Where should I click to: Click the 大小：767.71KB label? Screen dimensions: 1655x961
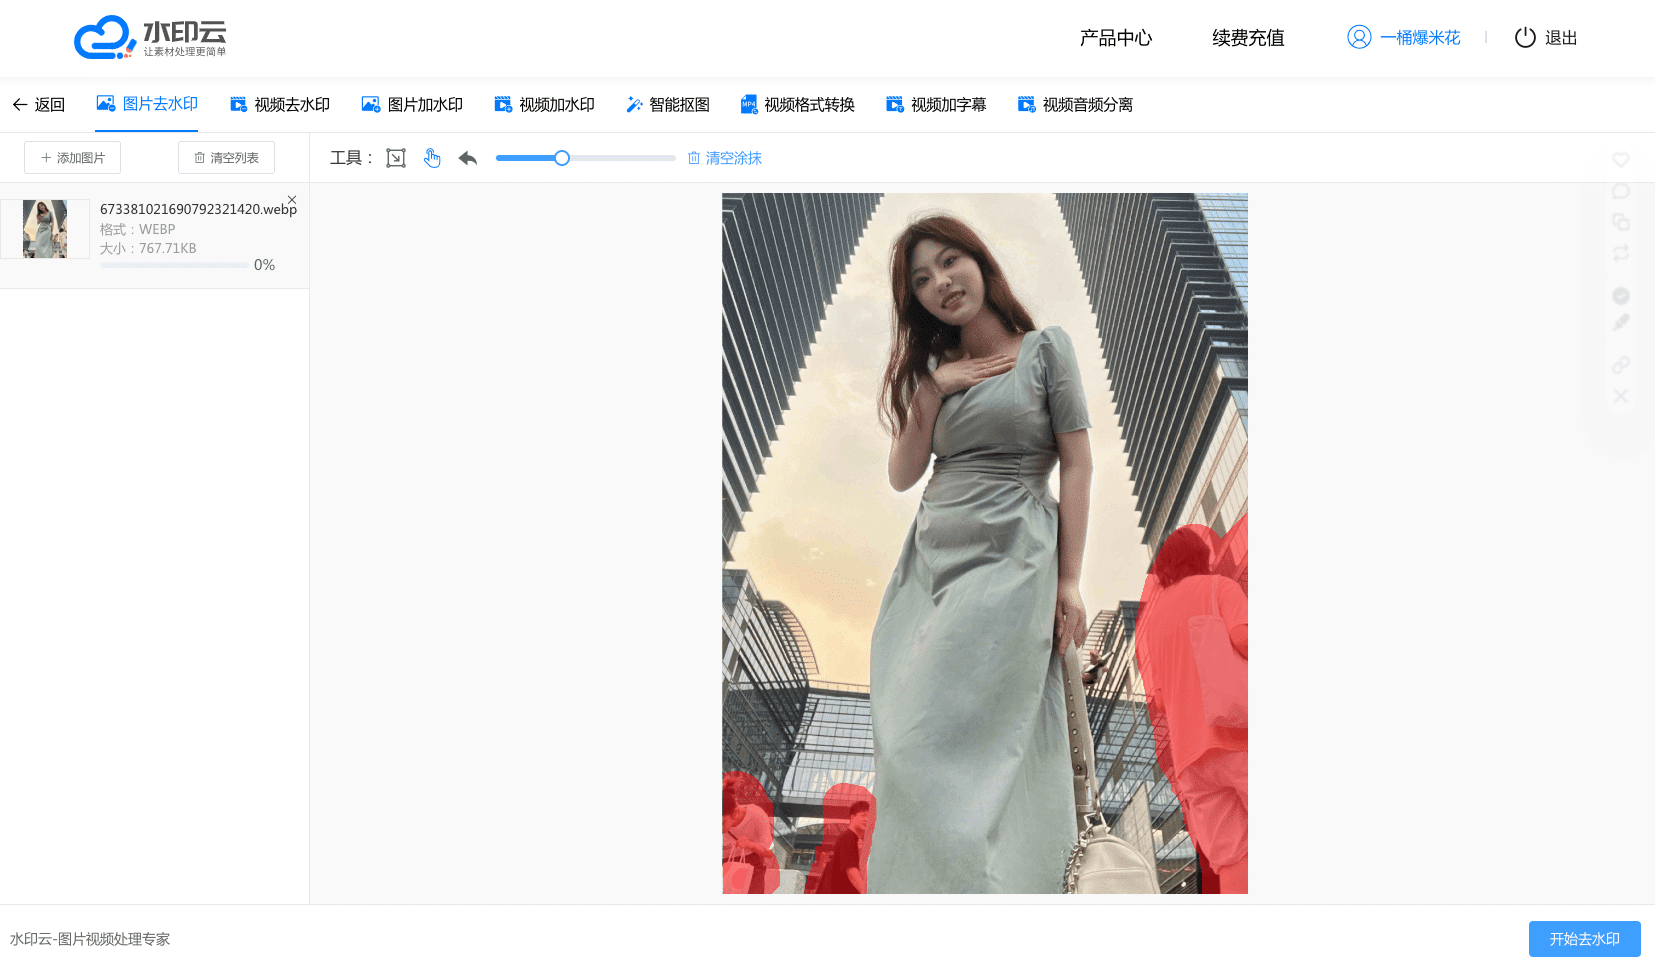tap(148, 248)
